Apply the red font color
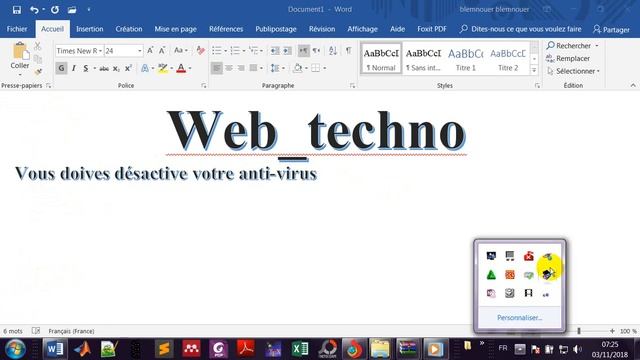Viewport: 640px width, 360px height. pos(181,68)
